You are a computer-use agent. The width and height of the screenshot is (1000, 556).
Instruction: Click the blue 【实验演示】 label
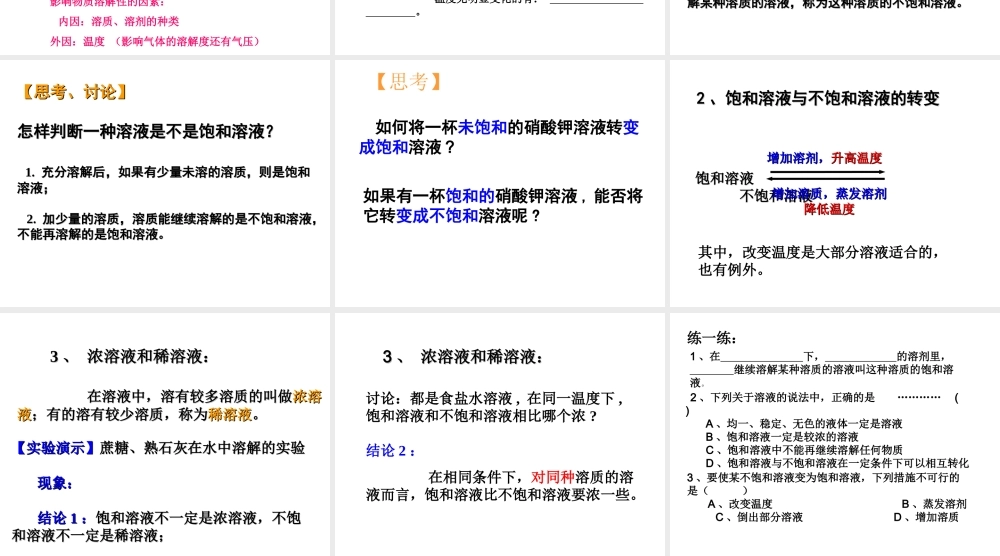click(54, 448)
